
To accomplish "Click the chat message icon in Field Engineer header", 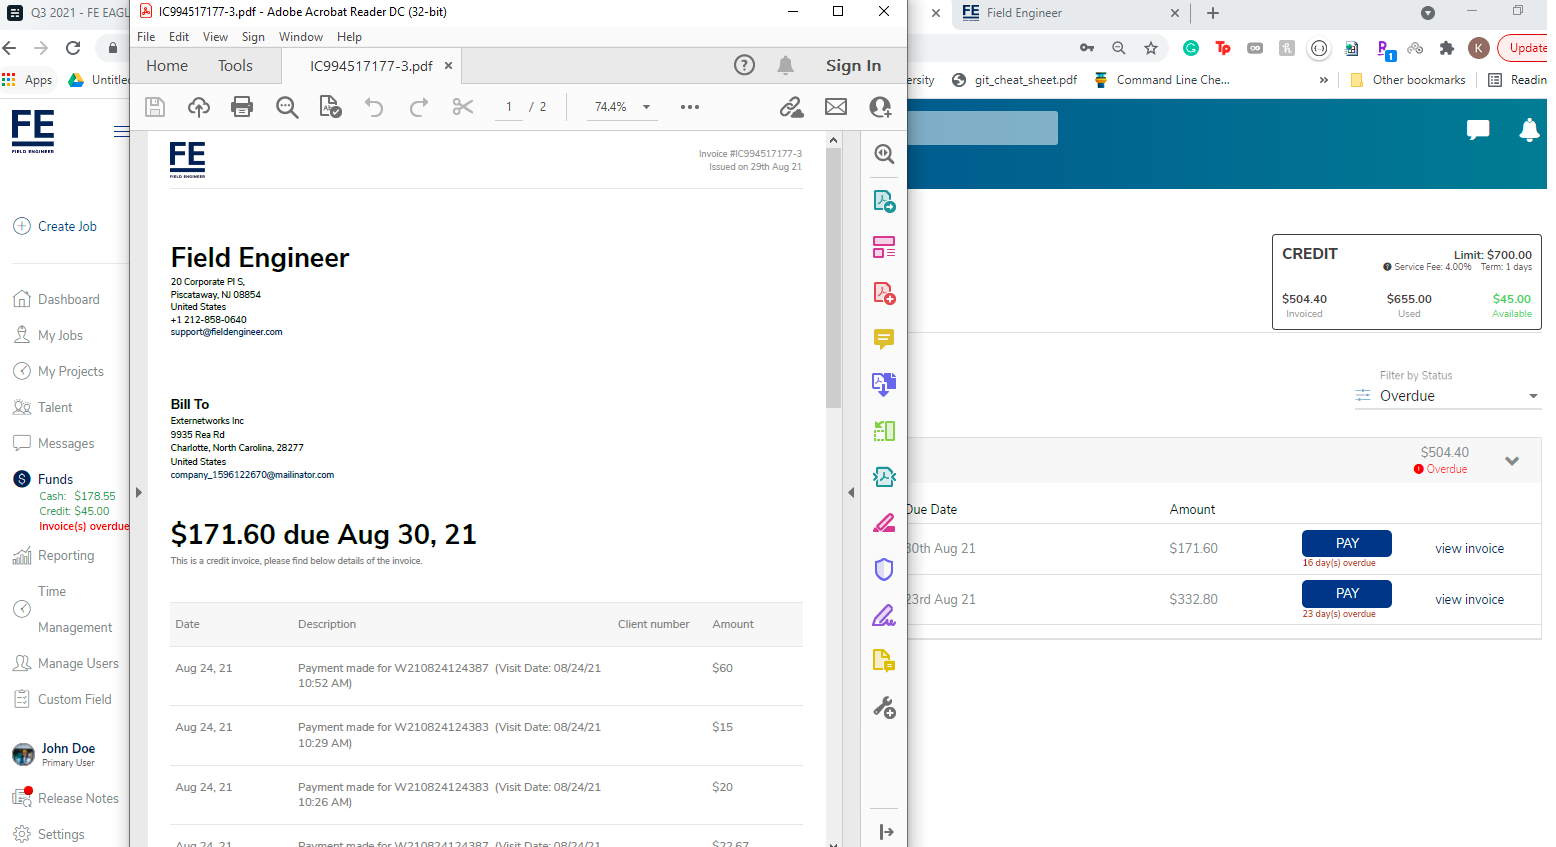I will point(1478,129).
